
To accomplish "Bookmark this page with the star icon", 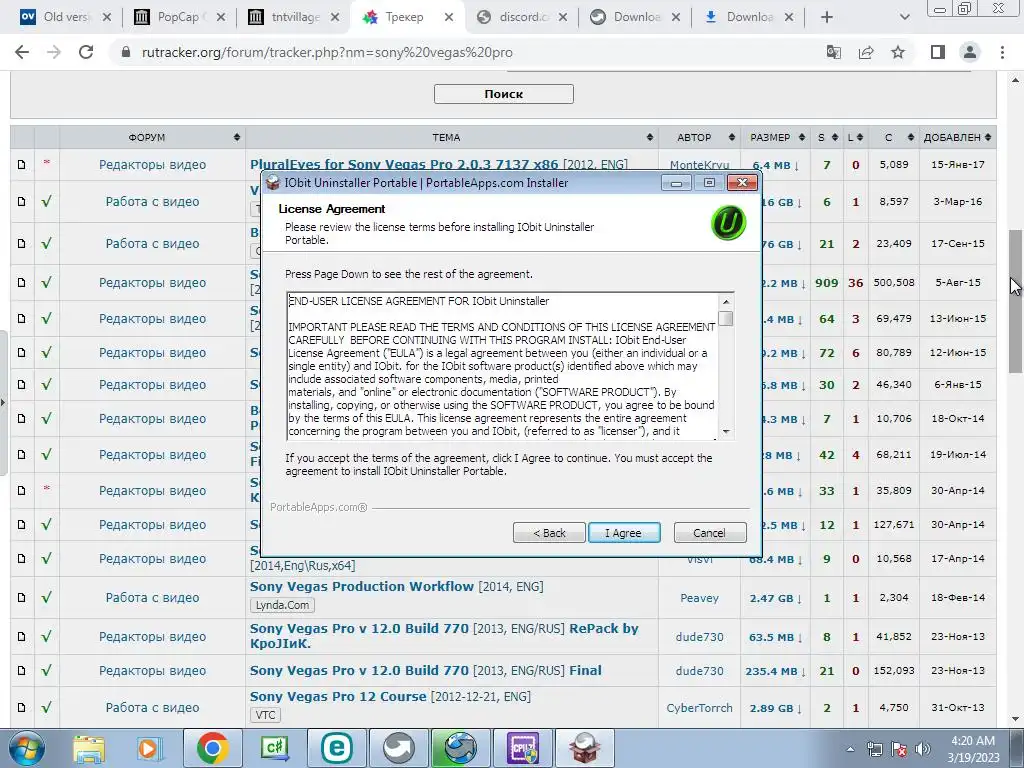I will 898,52.
